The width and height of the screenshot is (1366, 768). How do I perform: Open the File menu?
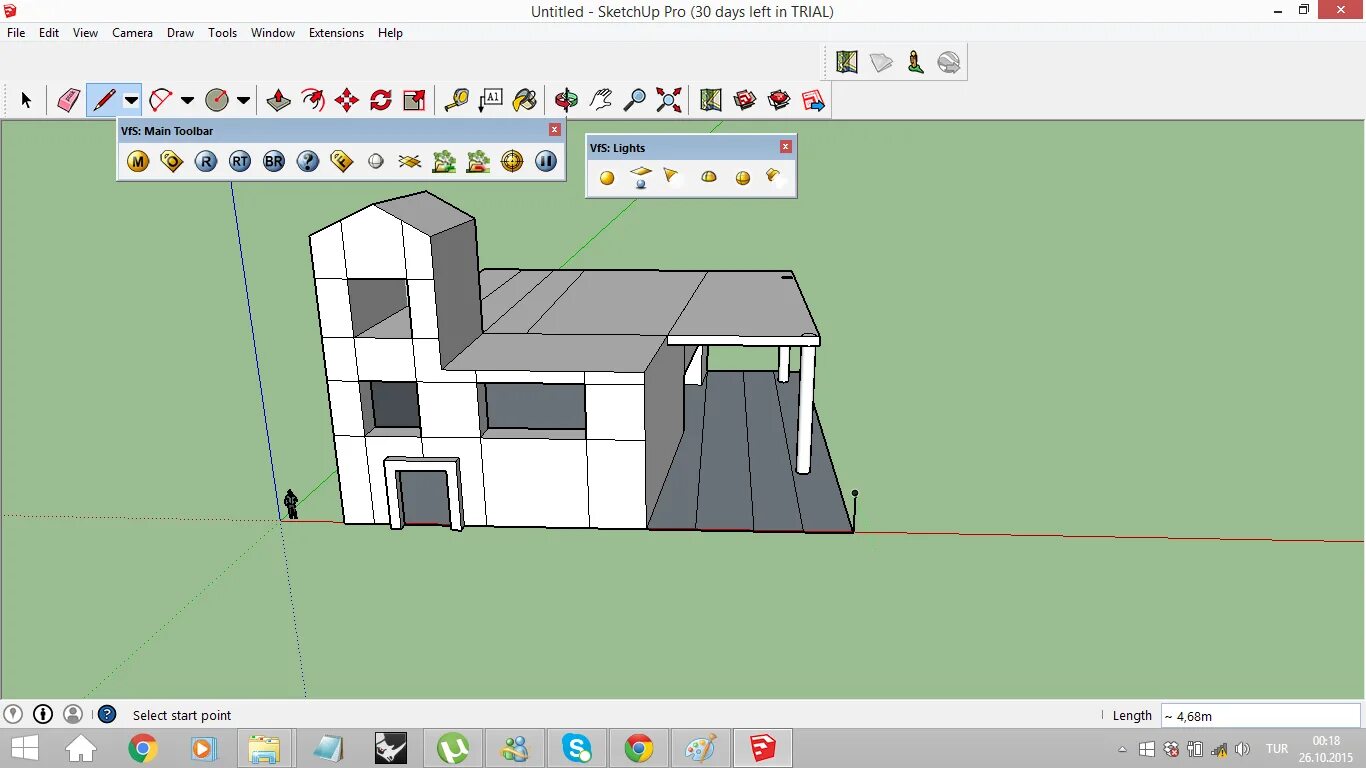click(16, 33)
